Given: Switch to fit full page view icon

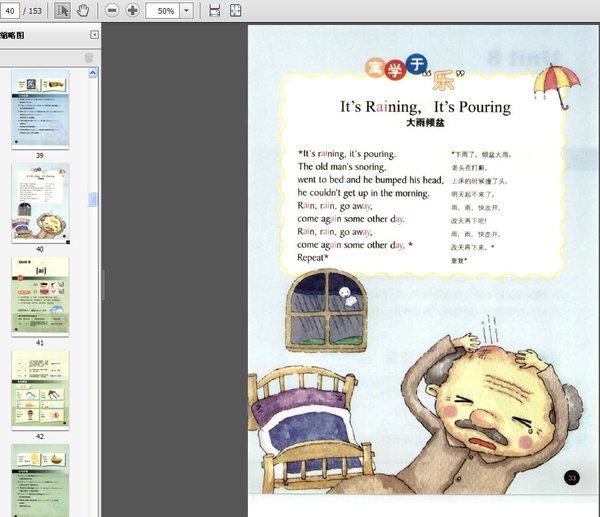Looking at the screenshot, I should (x=236, y=10).
